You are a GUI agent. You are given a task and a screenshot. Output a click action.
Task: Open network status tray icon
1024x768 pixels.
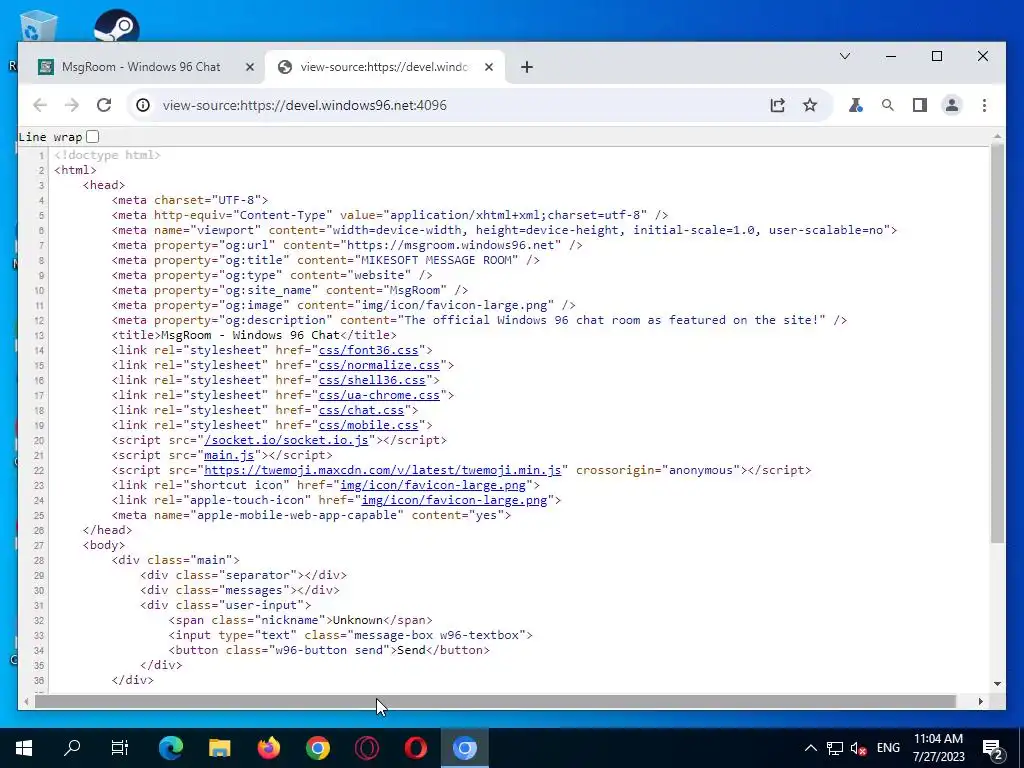coord(835,748)
